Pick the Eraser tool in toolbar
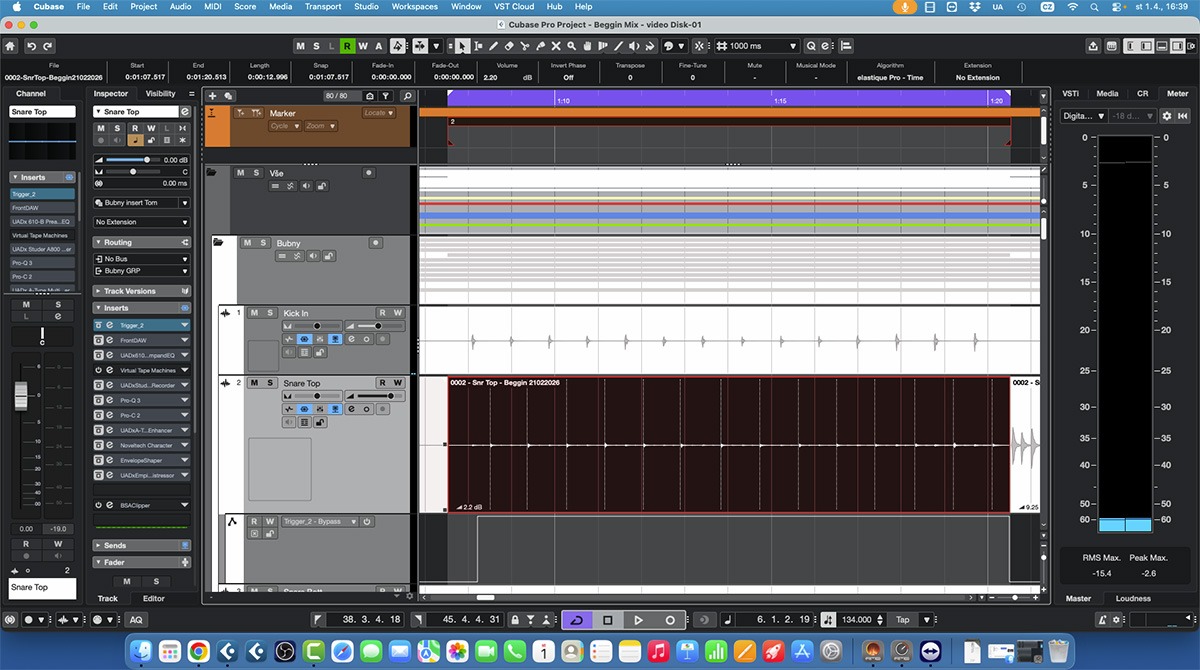Image resolution: width=1200 pixels, height=670 pixels. pyautogui.click(x=509, y=46)
